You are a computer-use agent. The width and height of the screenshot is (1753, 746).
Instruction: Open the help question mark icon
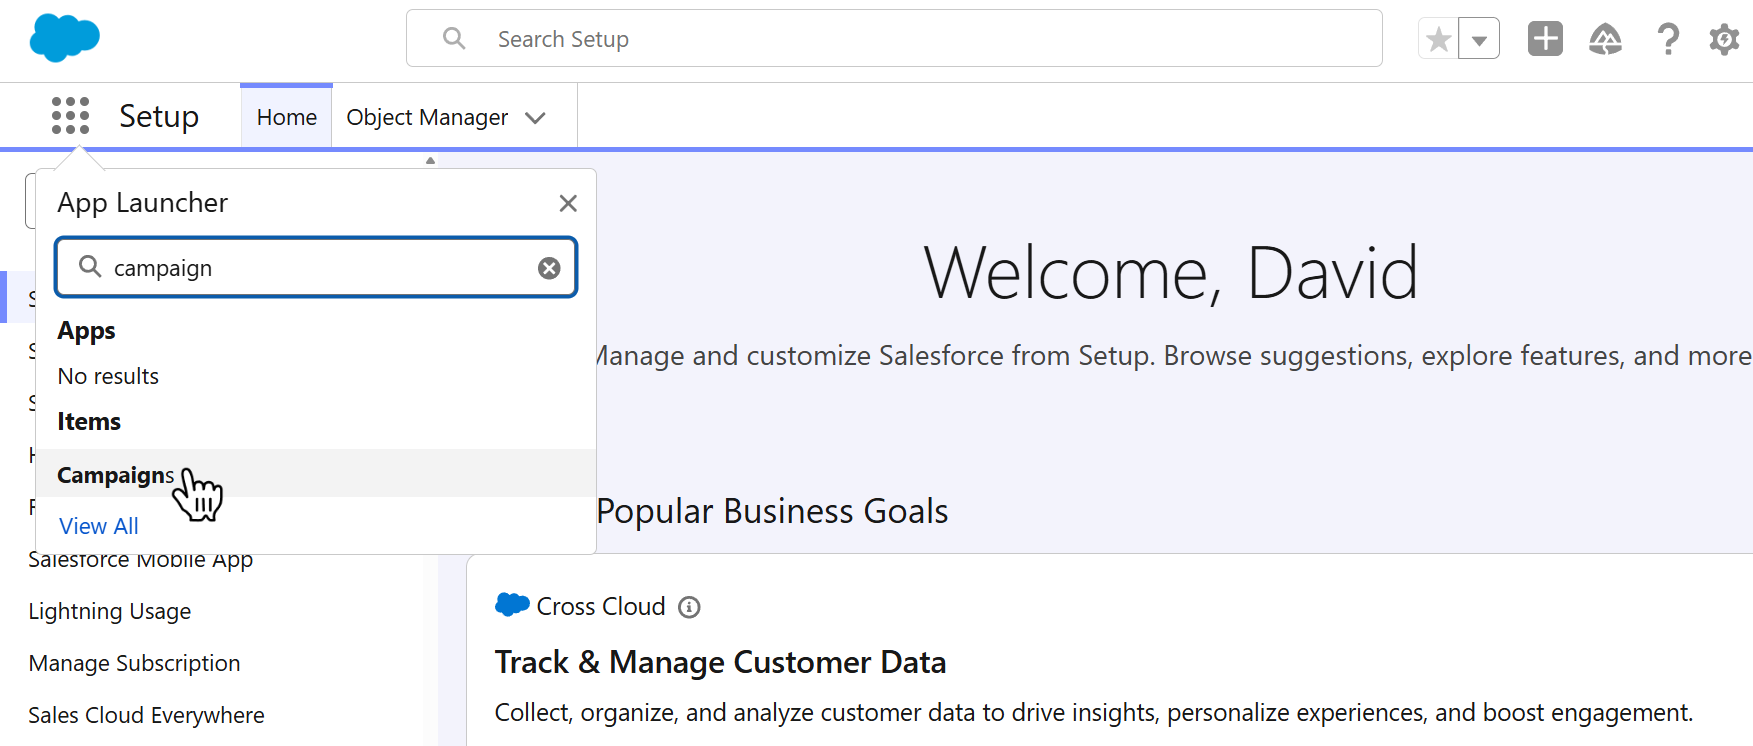point(1667,39)
